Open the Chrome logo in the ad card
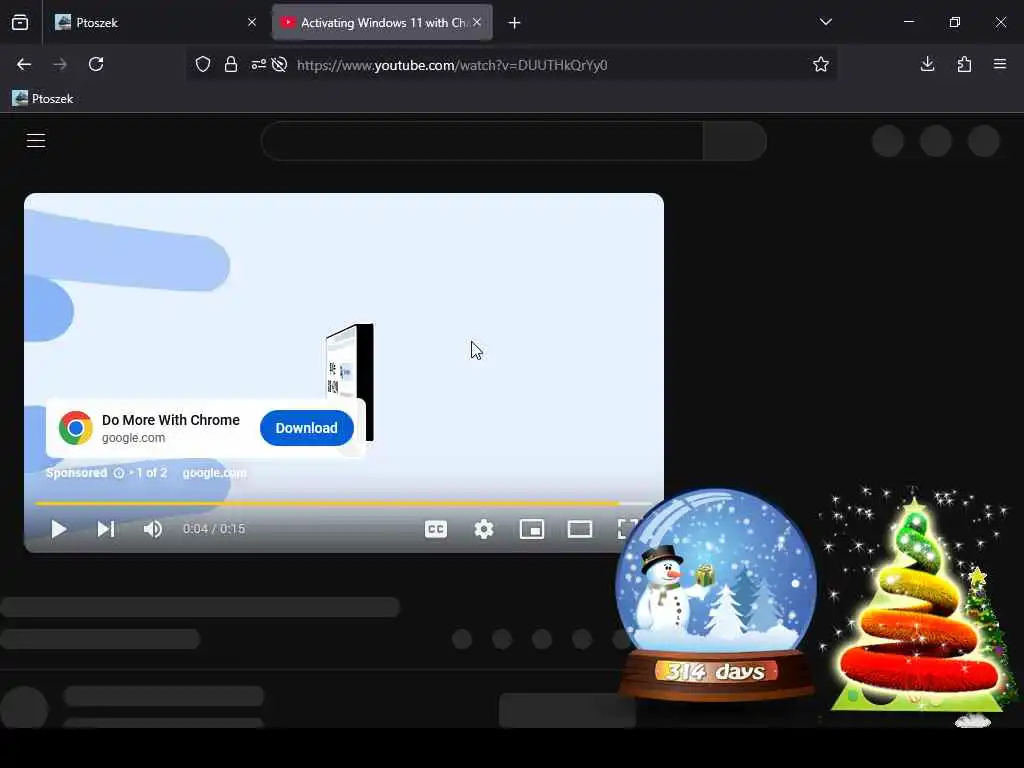 coord(76,428)
